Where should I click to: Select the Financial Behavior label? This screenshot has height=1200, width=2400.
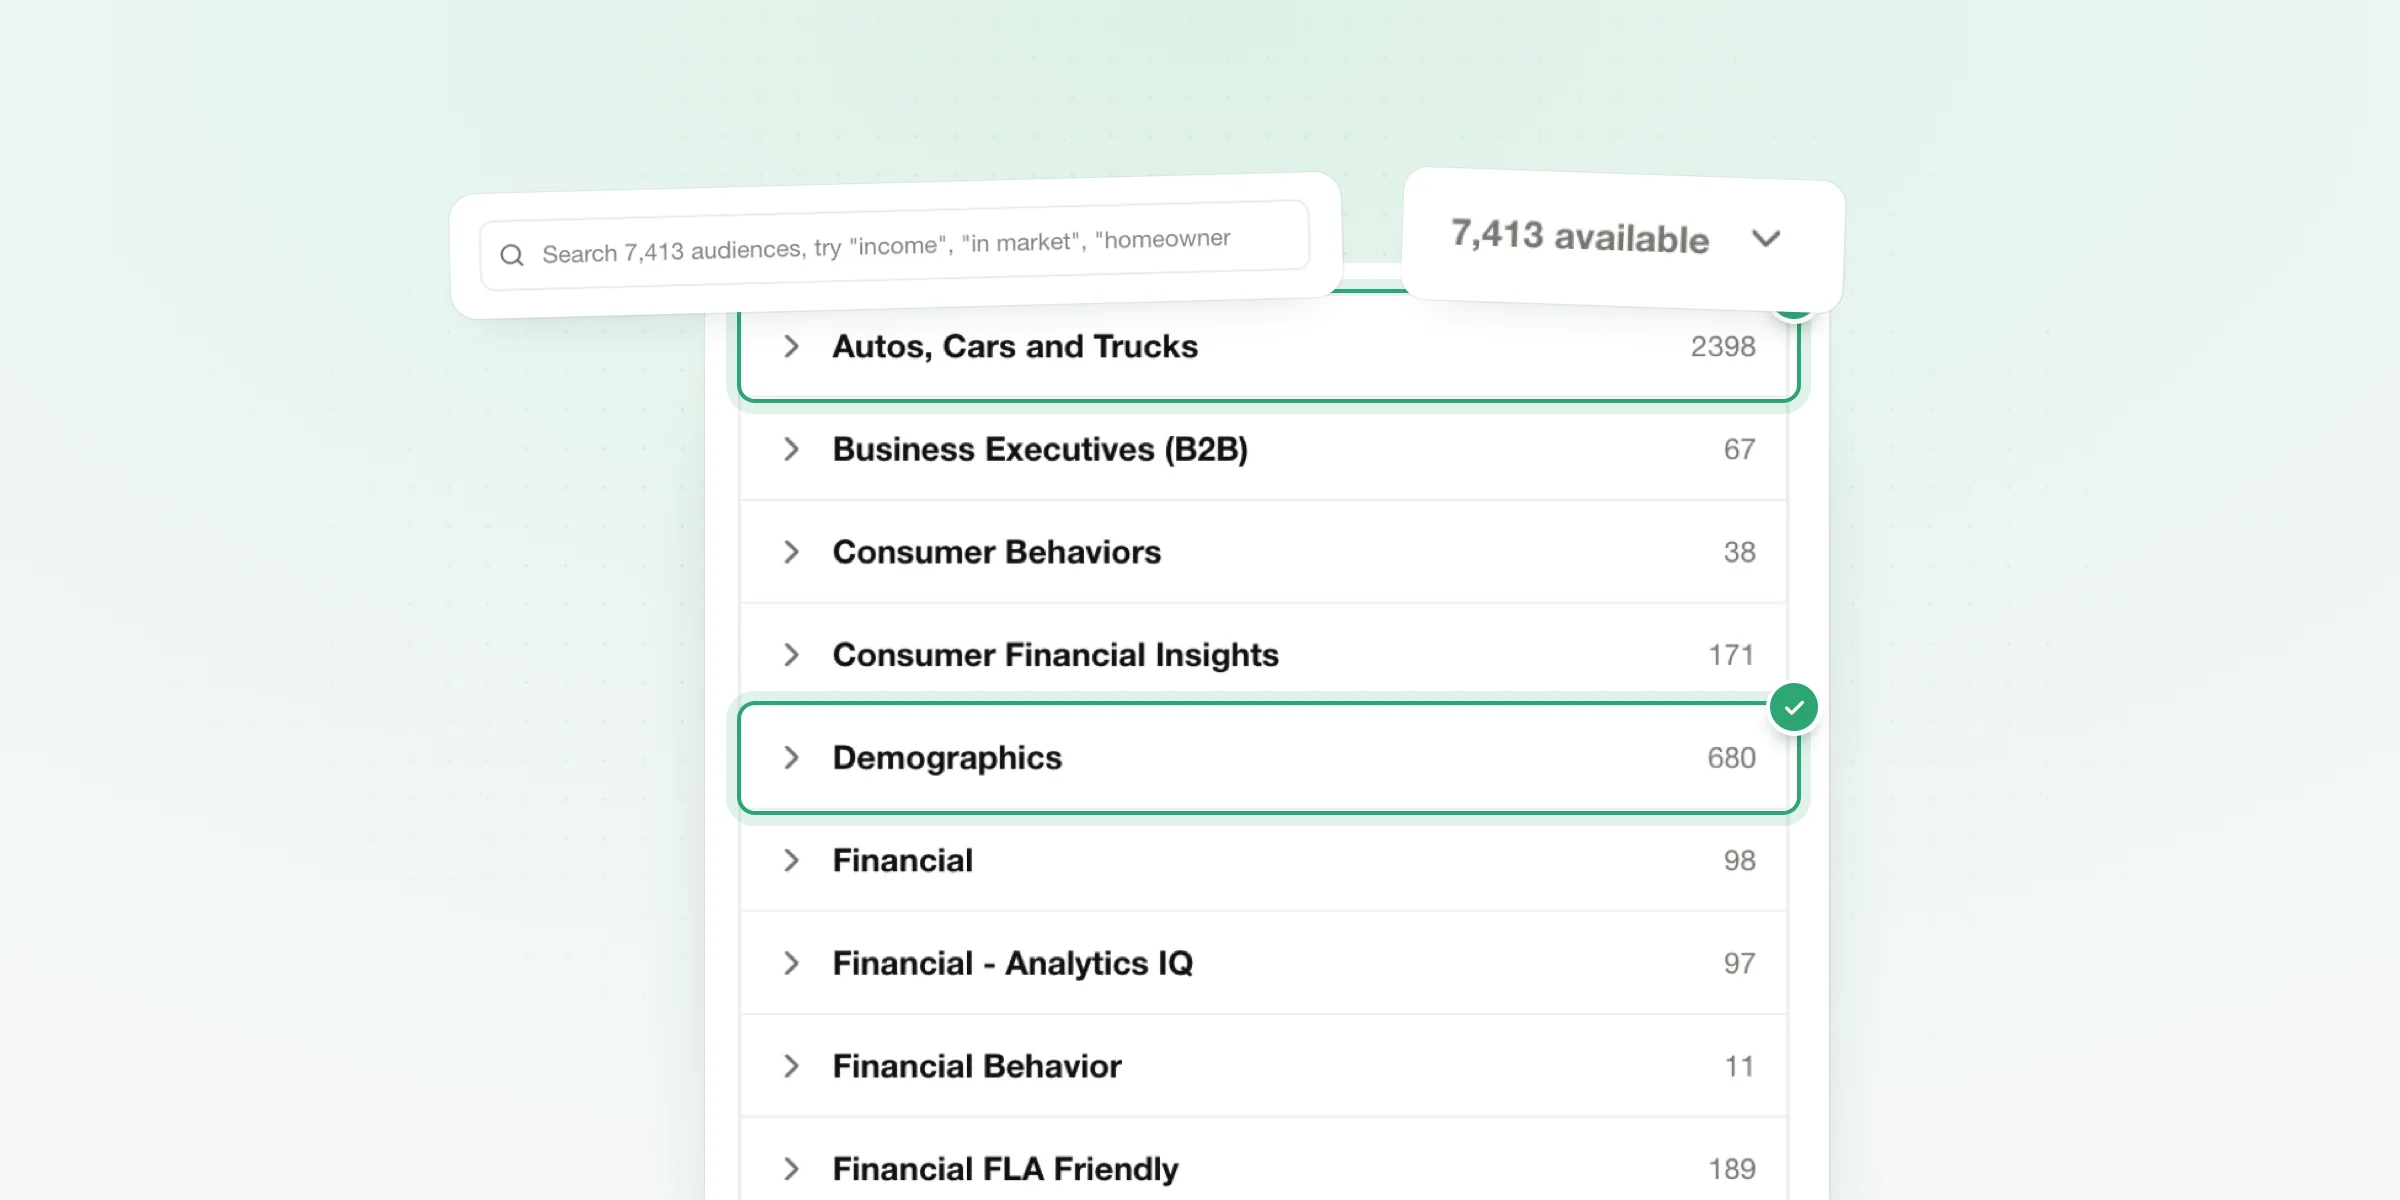977,1067
